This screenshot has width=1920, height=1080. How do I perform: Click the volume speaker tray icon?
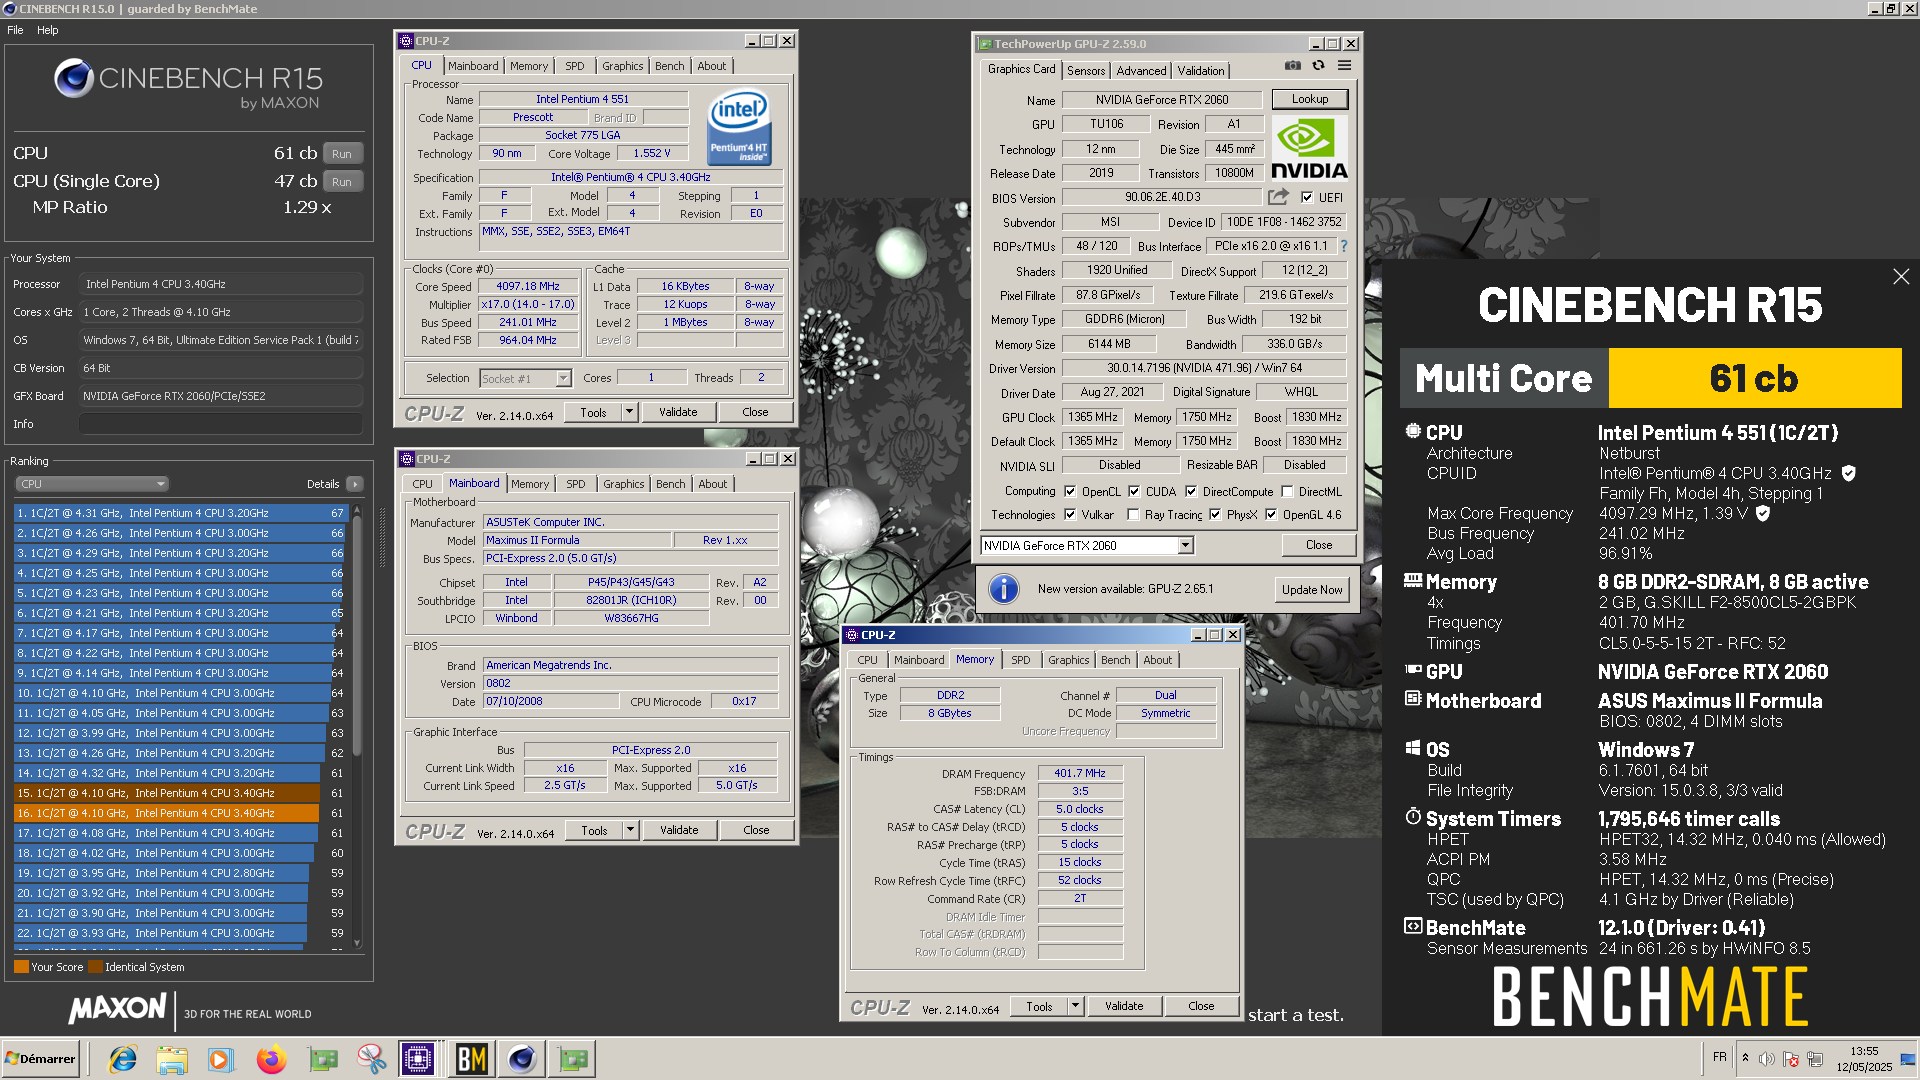point(1767,1059)
